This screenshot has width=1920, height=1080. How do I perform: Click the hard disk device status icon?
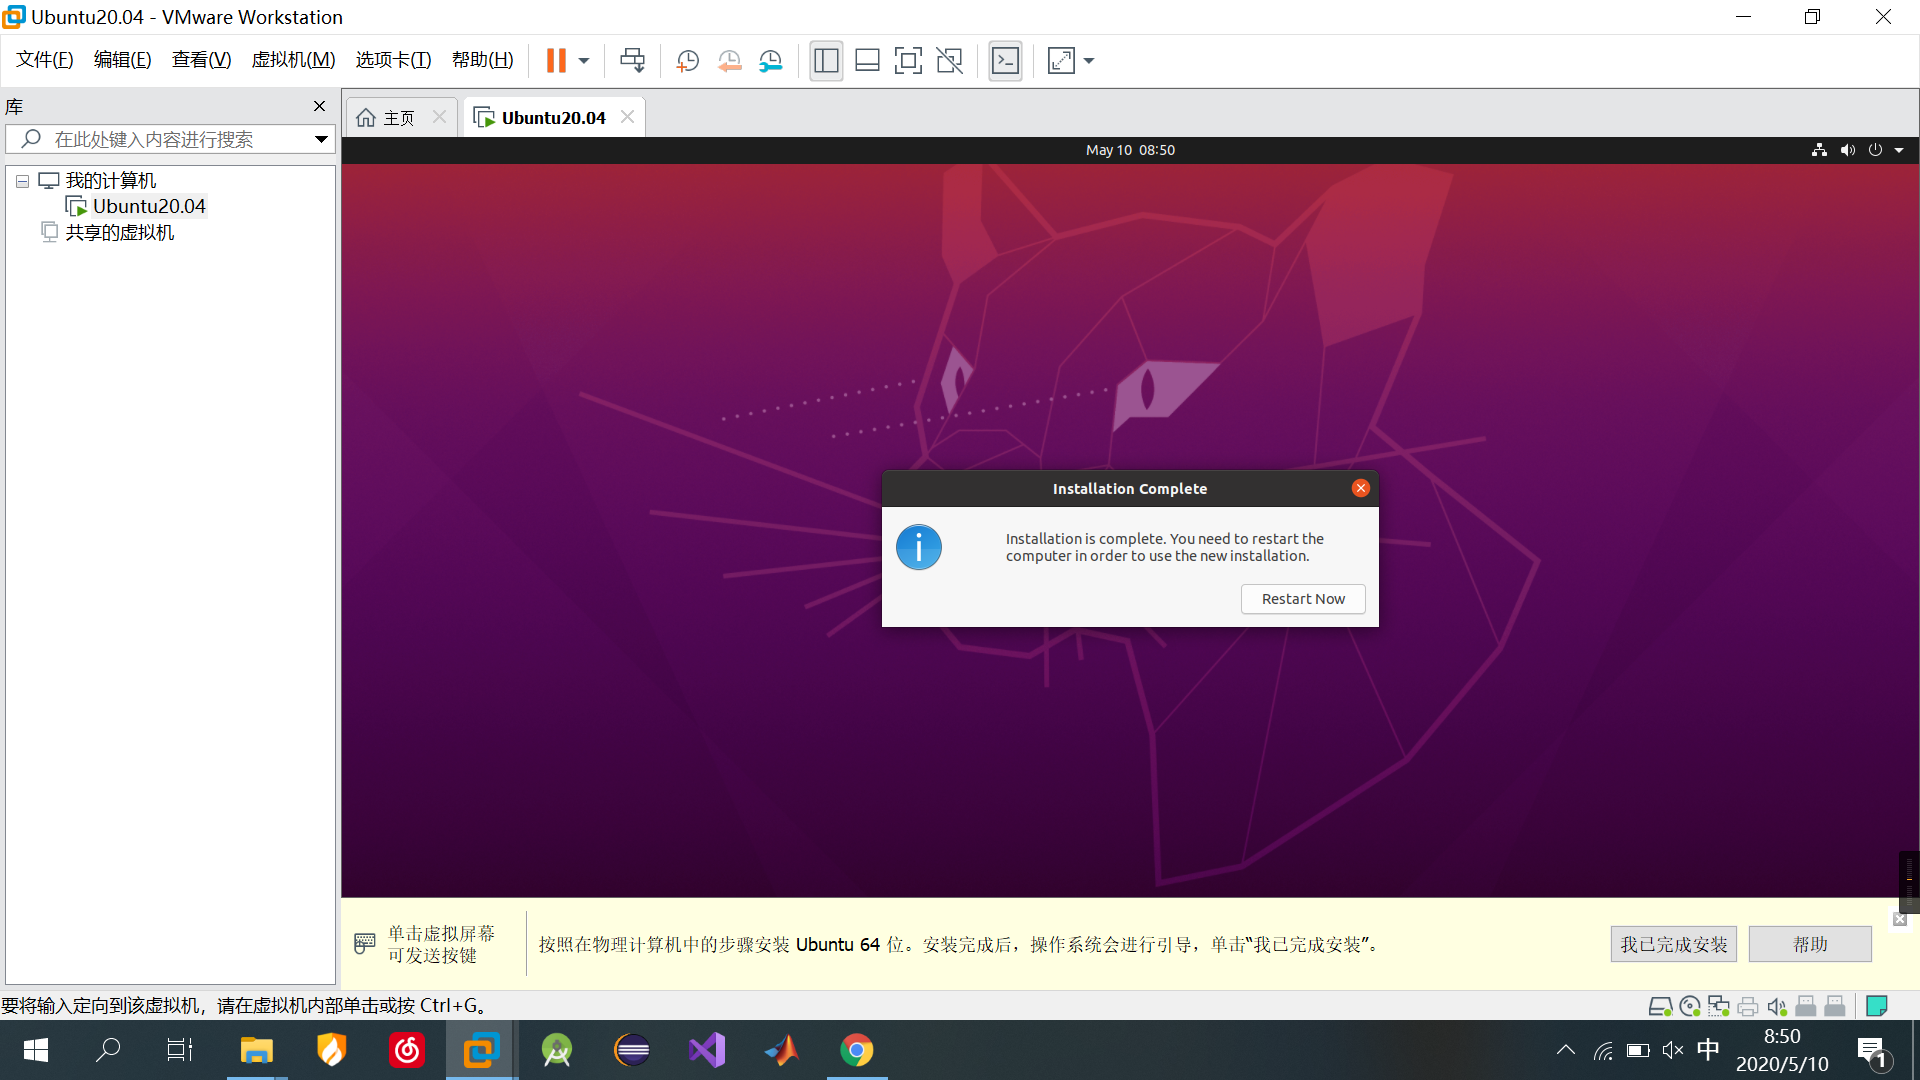pyautogui.click(x=1660, y=1006)
